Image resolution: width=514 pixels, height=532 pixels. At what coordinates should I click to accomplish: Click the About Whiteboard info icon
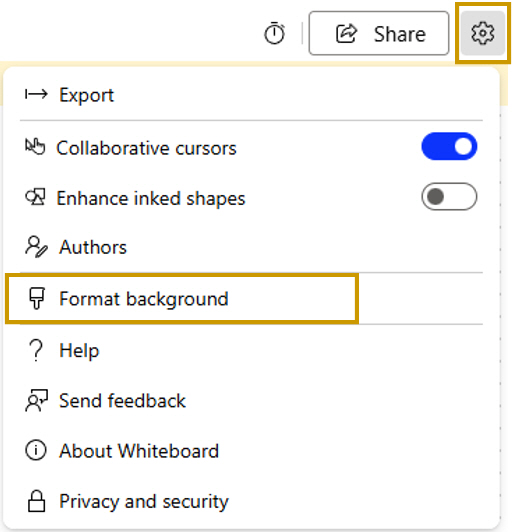coord(36,450)
